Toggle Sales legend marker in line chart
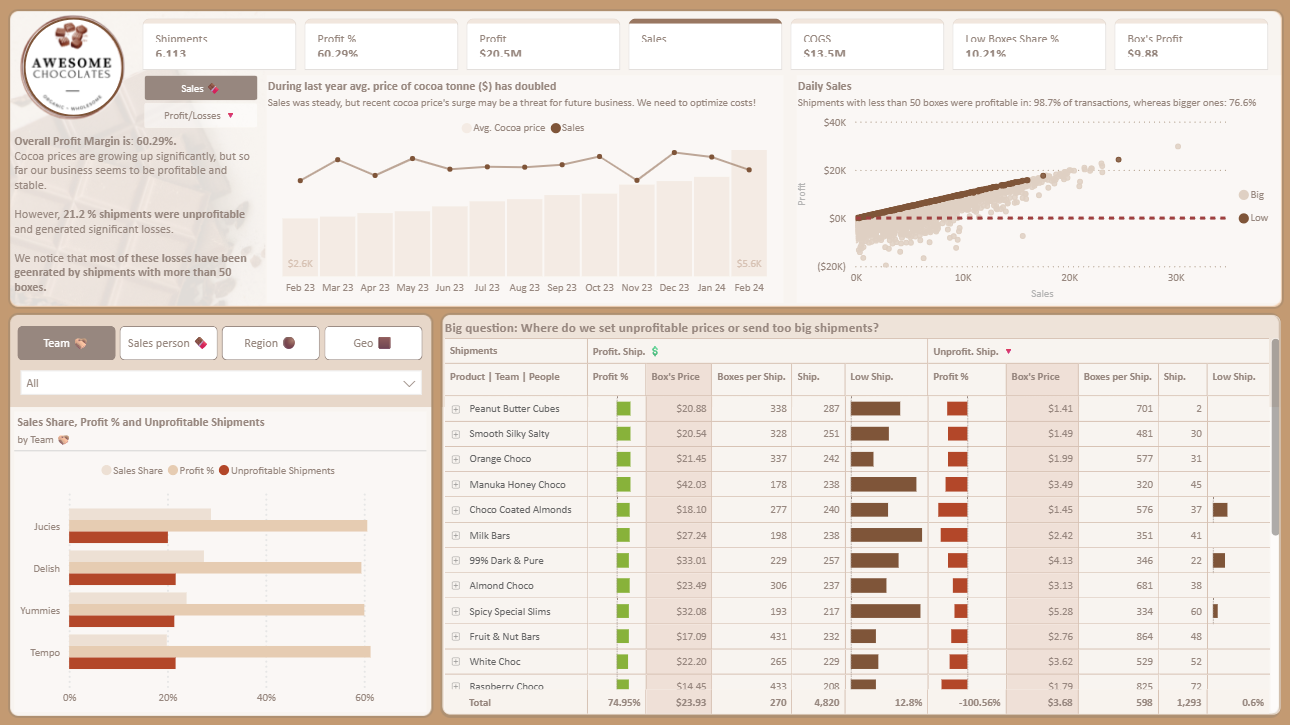Screen dimensions: 1290x725 point(555,128)
